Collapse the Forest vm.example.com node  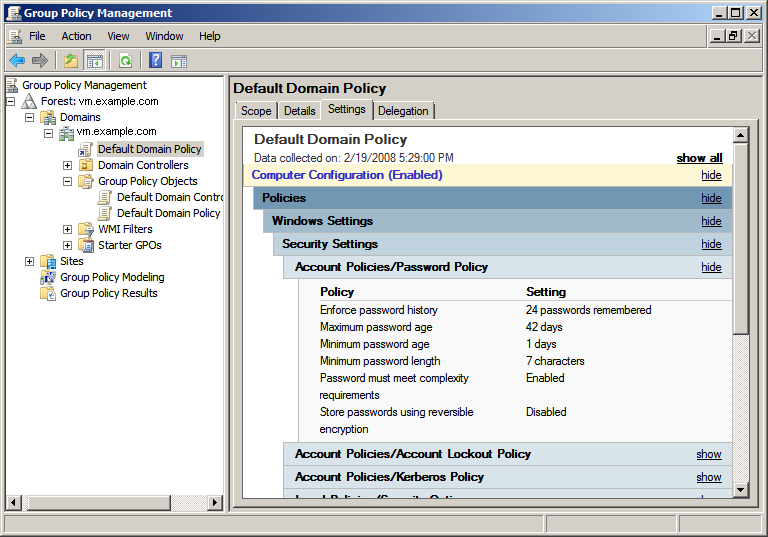pyautogui.click(x=11, y=101)
